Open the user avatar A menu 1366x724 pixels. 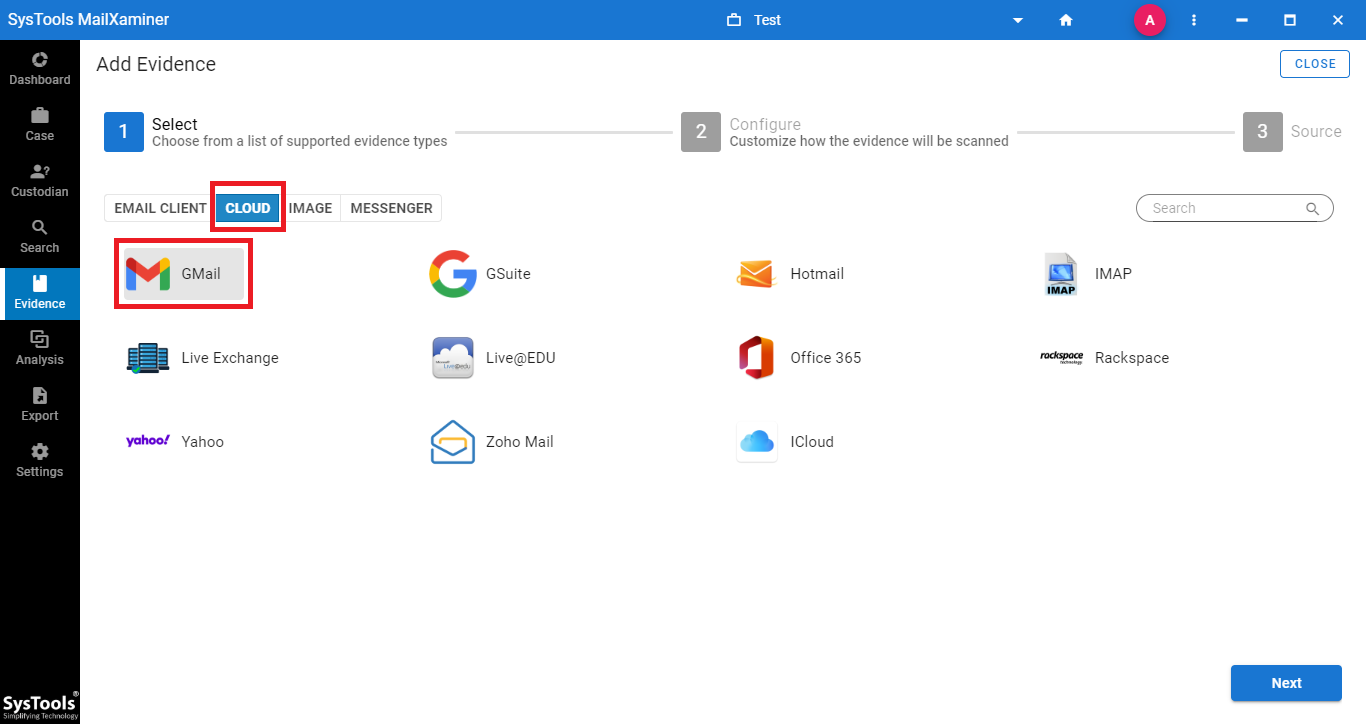tap(1150, 20)
